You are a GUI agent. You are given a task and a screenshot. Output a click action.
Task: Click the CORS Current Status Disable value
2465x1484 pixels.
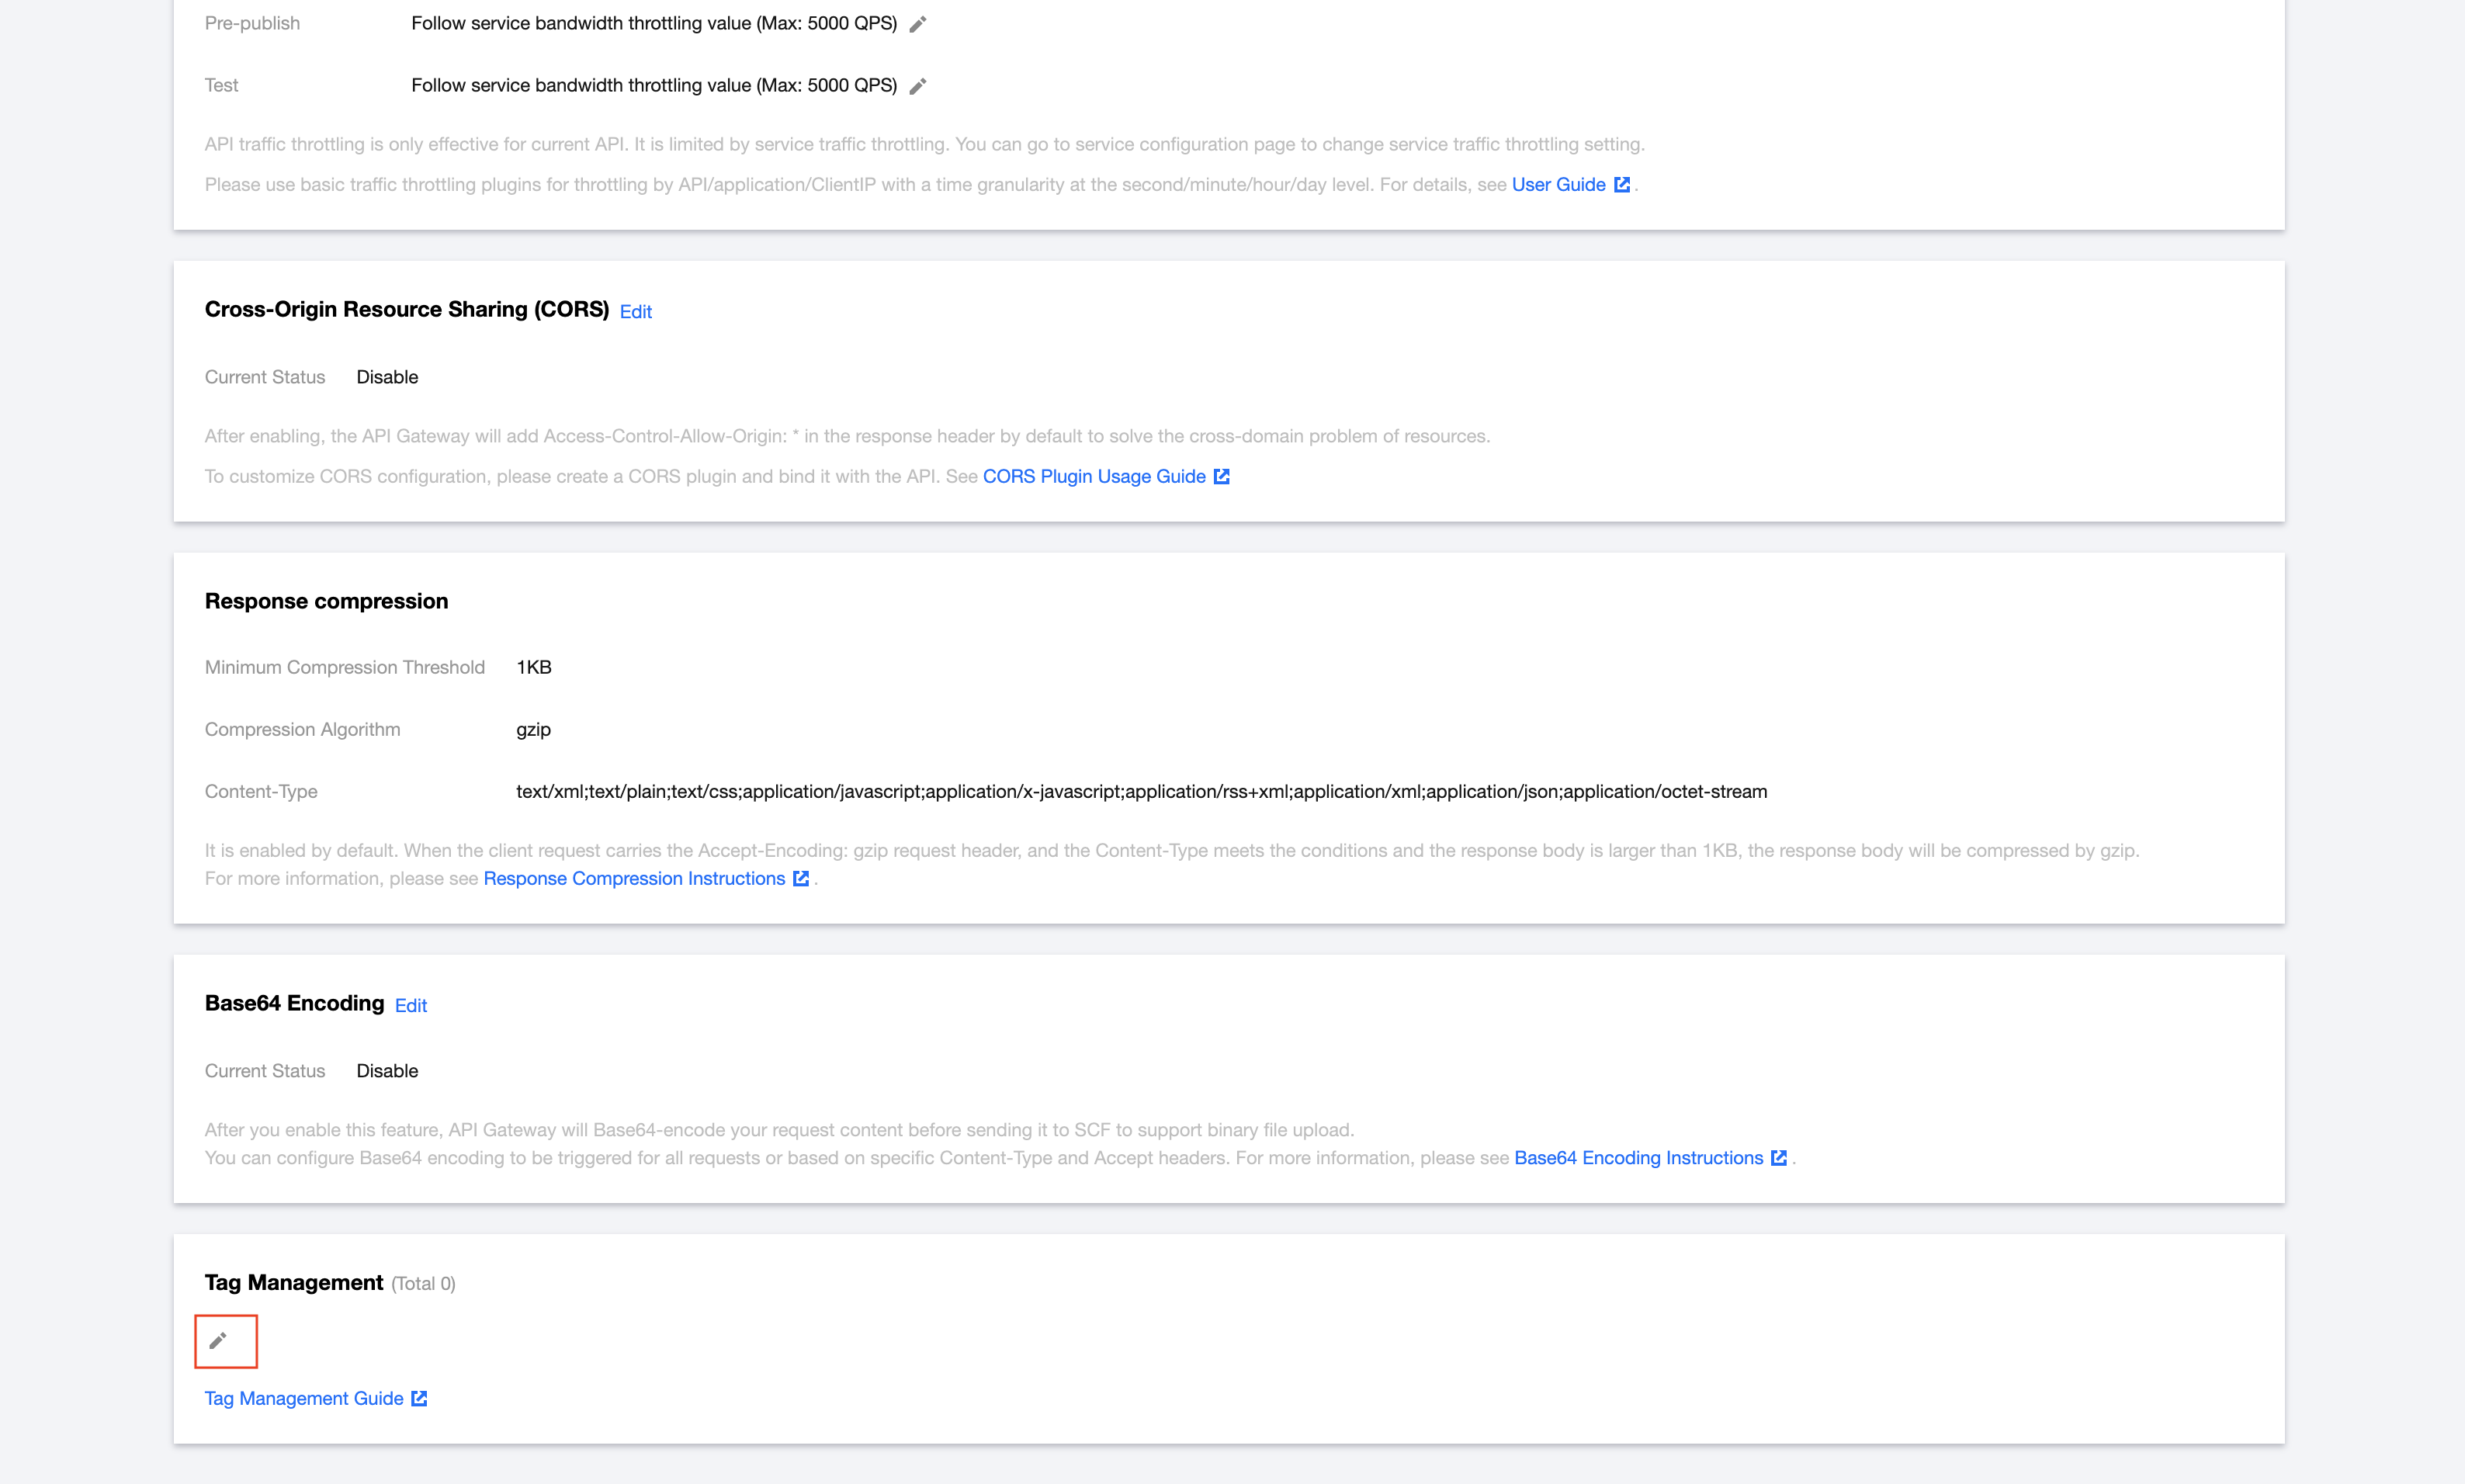[387, 377]
